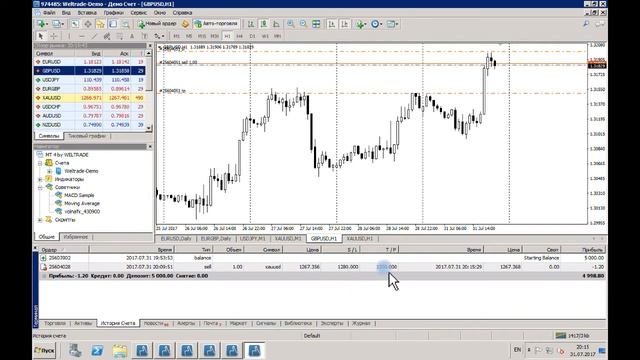Switch chart to bar chart mode
This screenshot has width=640, height=360.
(251, 24)
